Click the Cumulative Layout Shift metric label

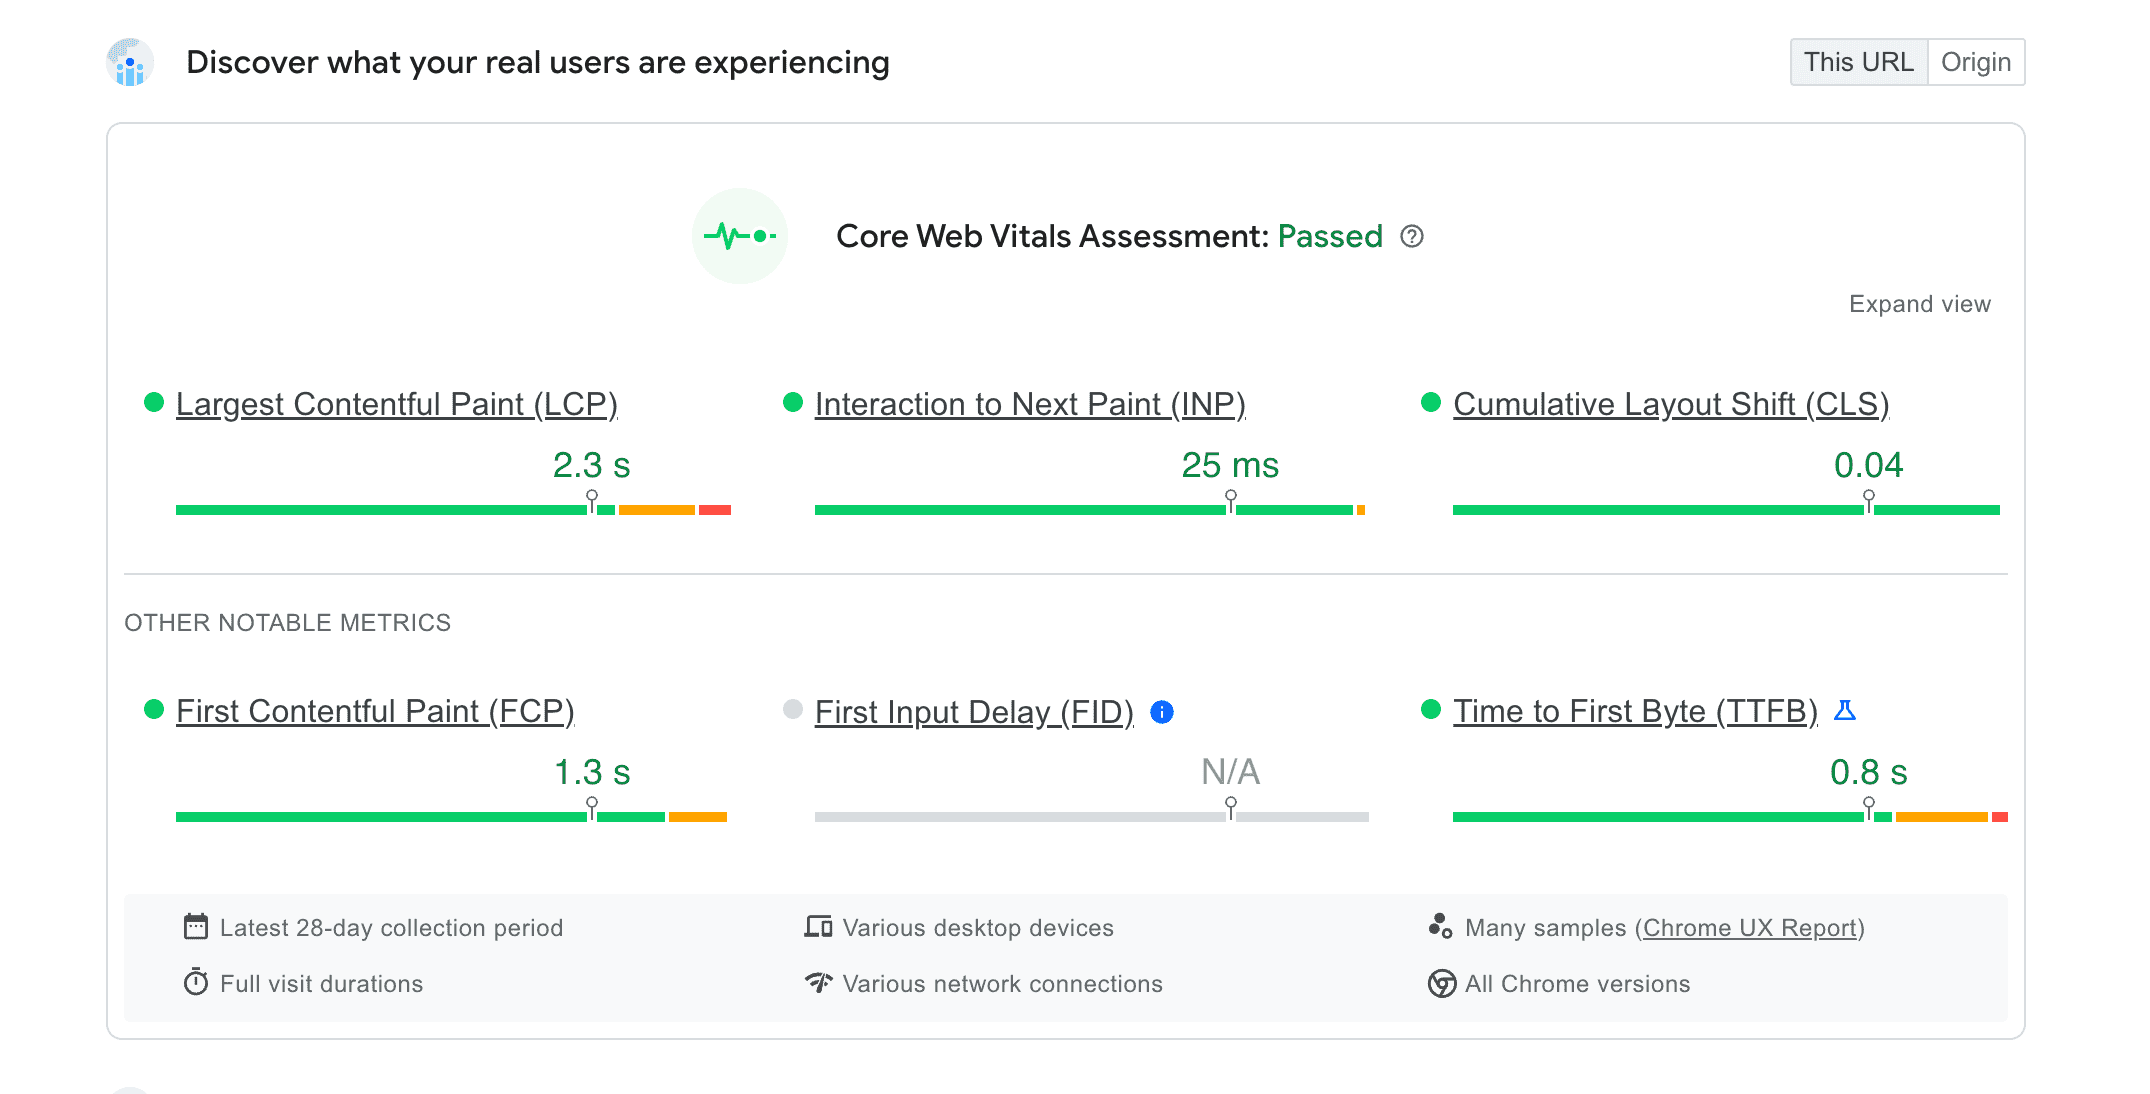1673,403
